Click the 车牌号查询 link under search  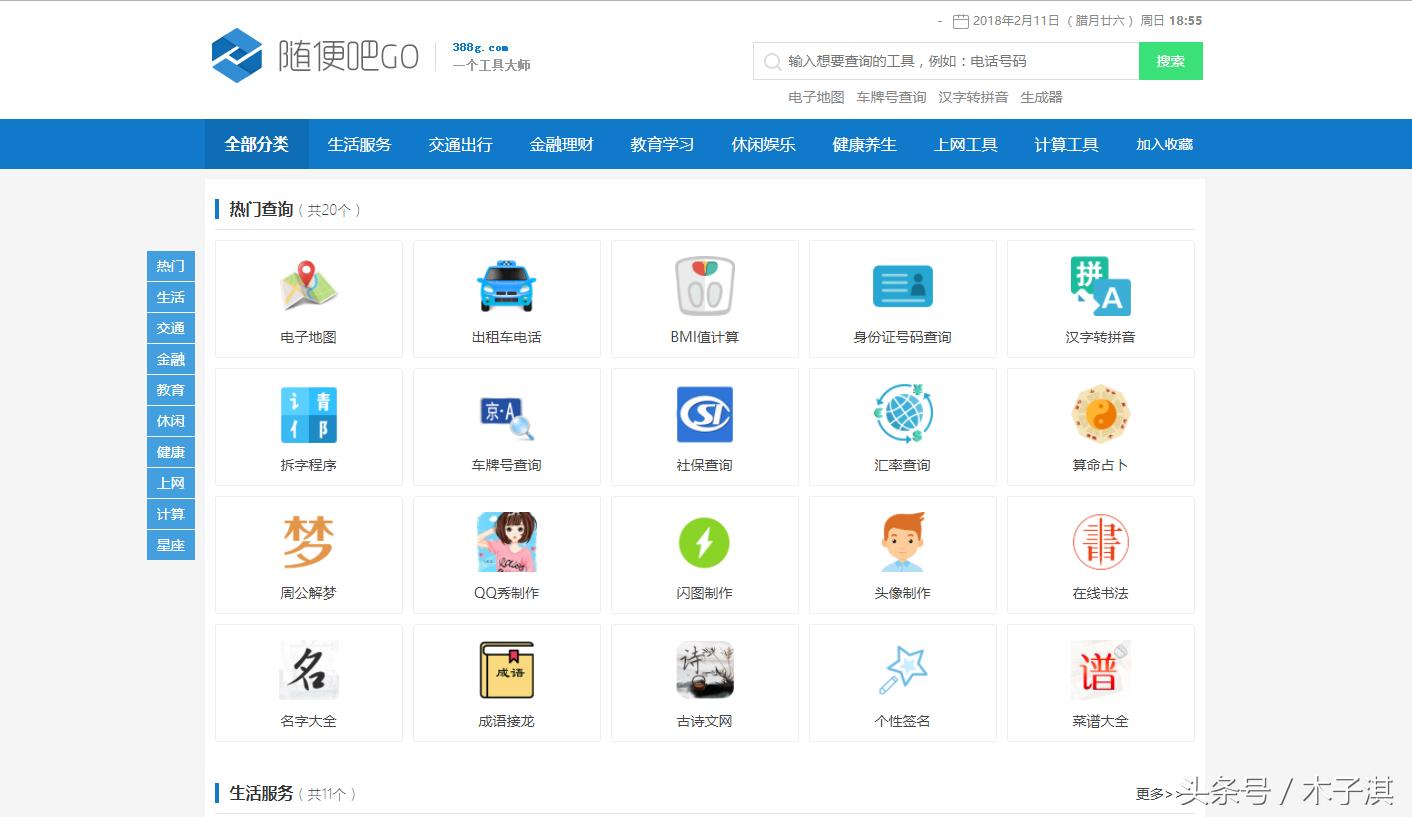[891, 97]
